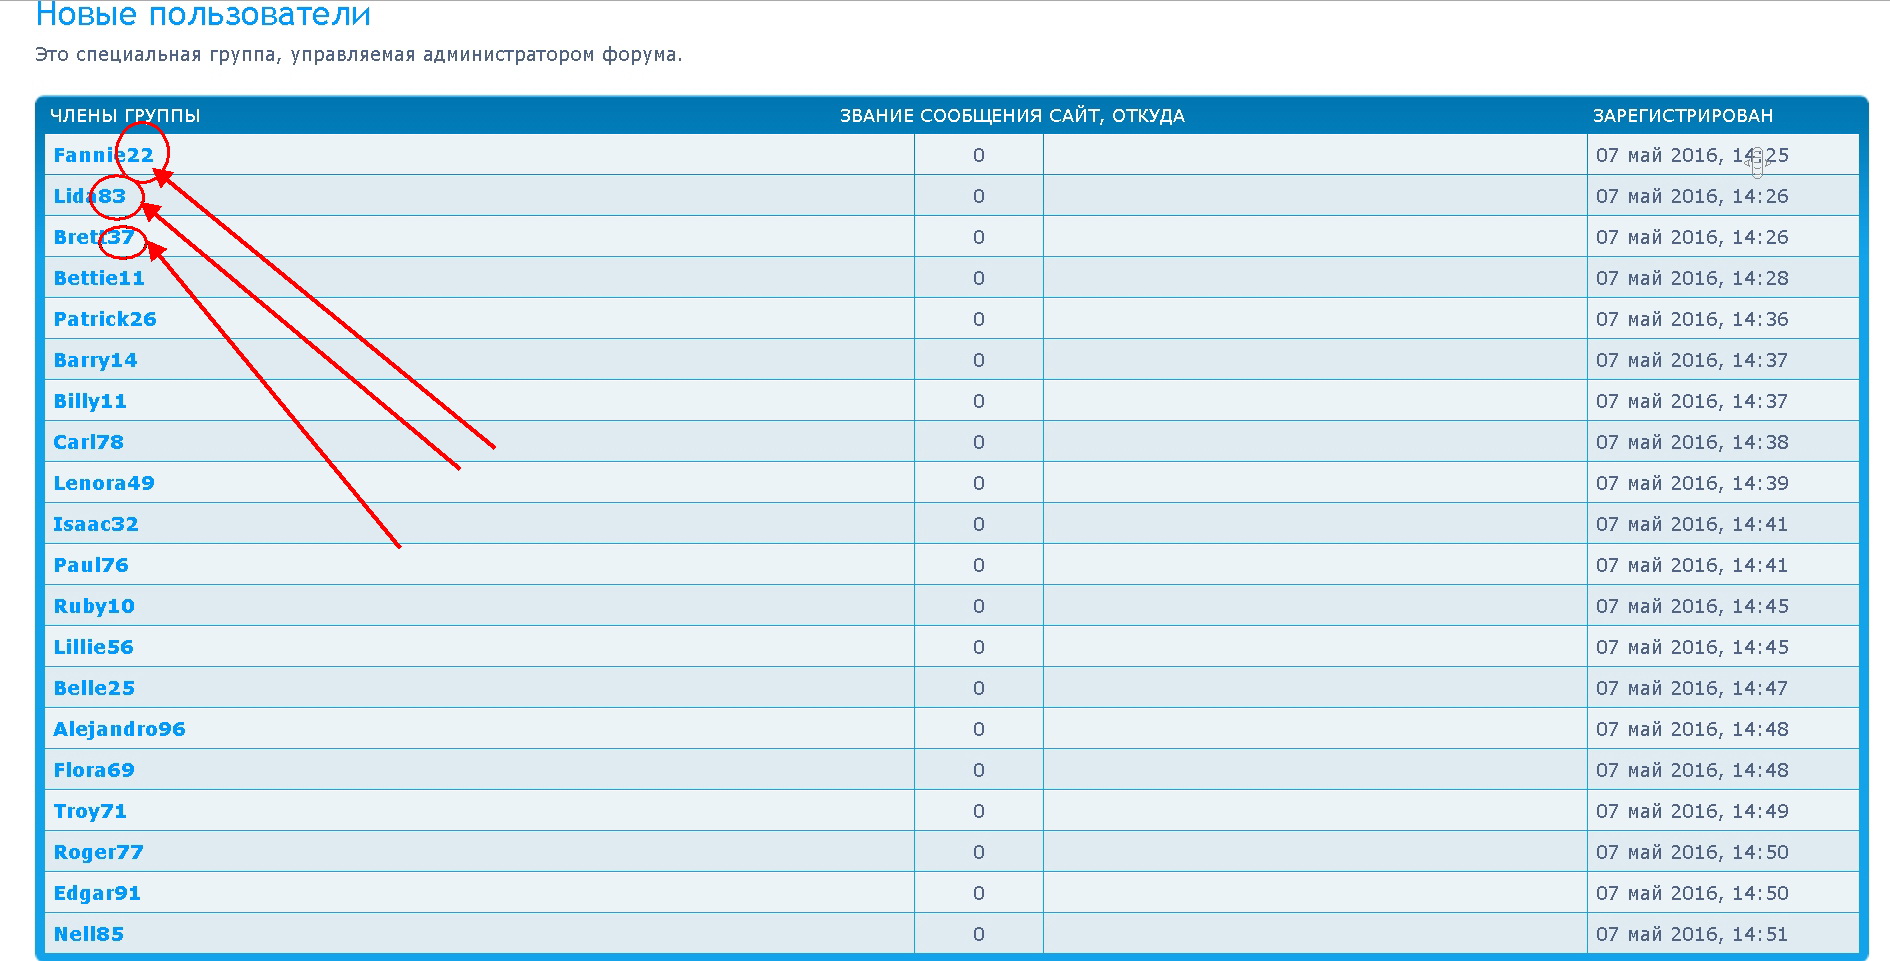
Task: Open the Edgar91 user profile
Action: 97,893
